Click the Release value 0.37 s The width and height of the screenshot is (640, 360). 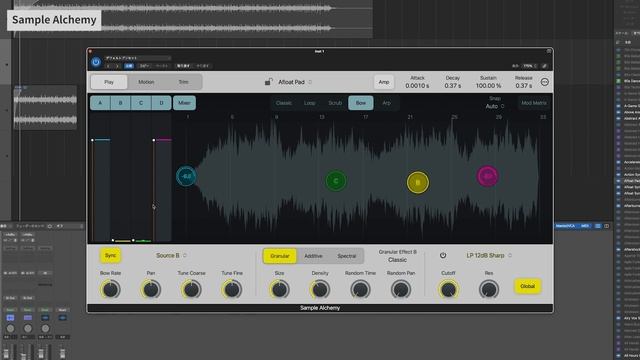pos(523,86)
